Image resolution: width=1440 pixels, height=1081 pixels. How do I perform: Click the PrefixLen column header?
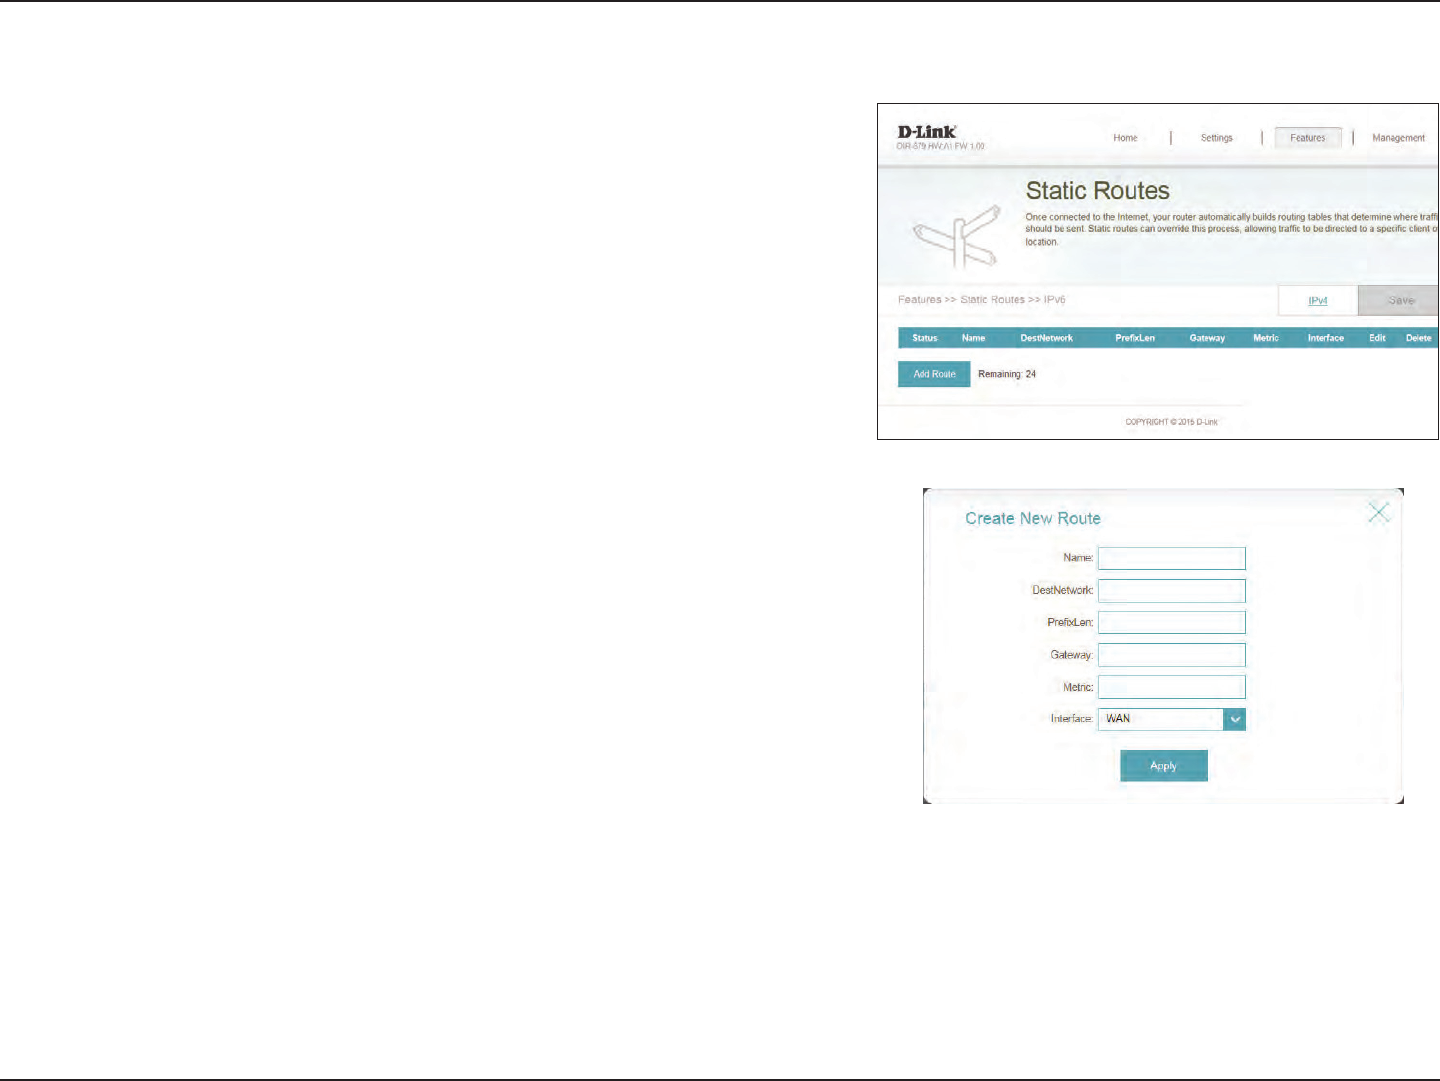(1135, 338)
